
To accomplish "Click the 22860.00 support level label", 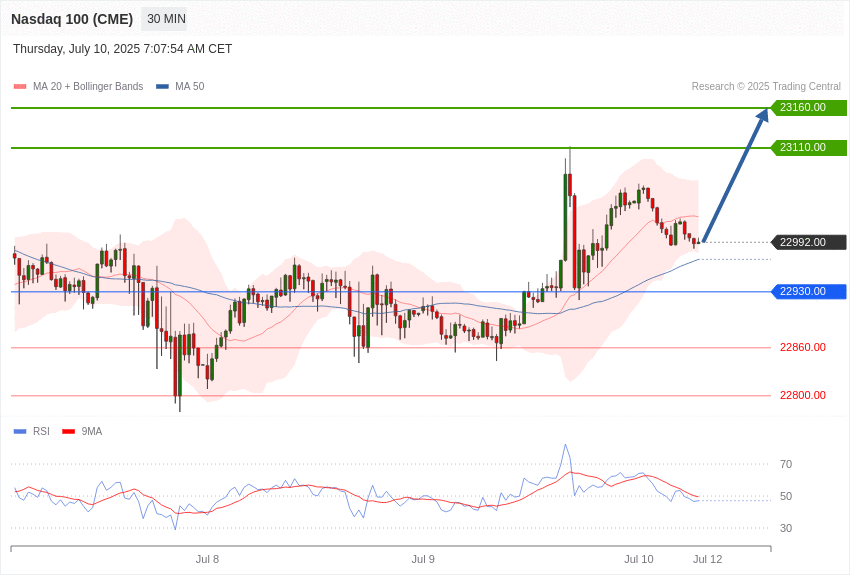I will pyautogui.click(x=803, y=347).
